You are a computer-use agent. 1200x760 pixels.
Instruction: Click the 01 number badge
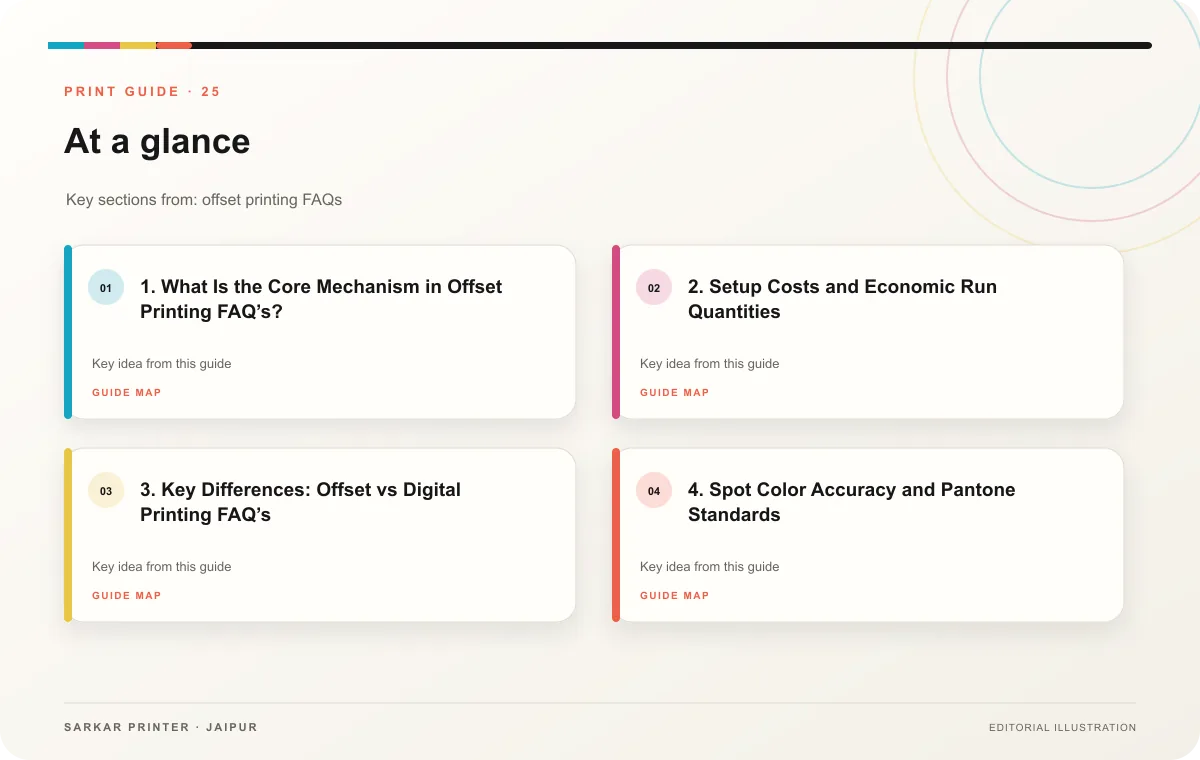pos(106,288)
